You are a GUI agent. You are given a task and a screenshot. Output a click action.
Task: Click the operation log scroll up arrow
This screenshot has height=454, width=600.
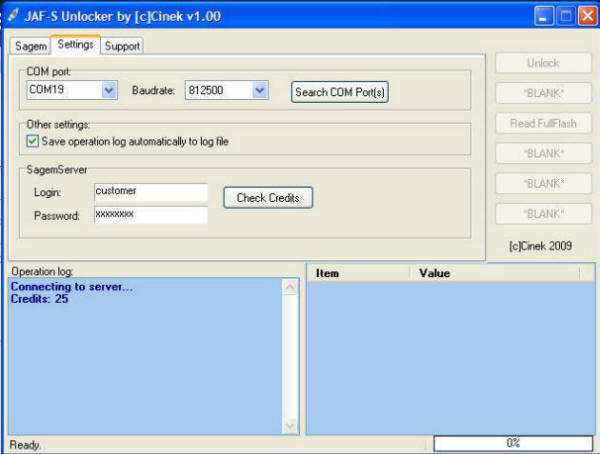(290, 287)
